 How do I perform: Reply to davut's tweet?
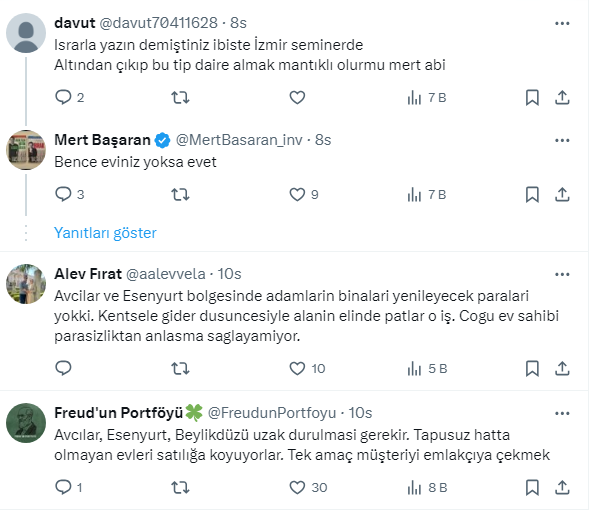[x=63, y=98]
